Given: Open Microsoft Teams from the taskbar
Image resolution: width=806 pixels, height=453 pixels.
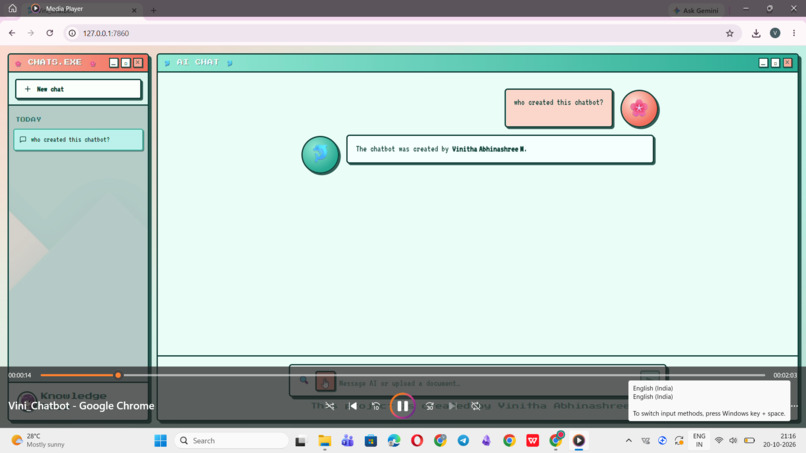Looking at the screenshot, I should (347, 441).
